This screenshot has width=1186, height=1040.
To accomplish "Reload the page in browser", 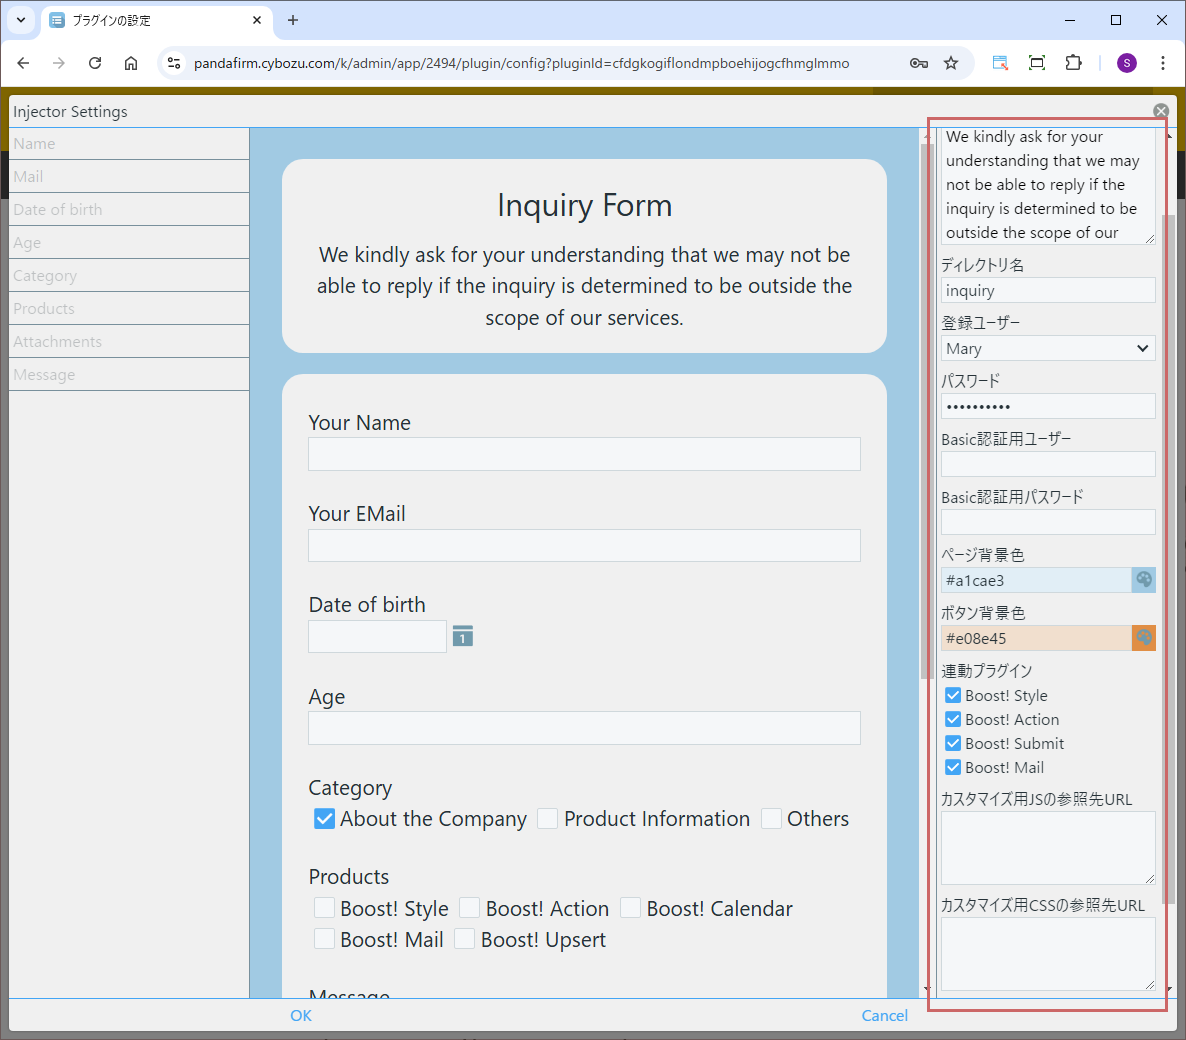I will pyautogui.click(x=95, y=63).
